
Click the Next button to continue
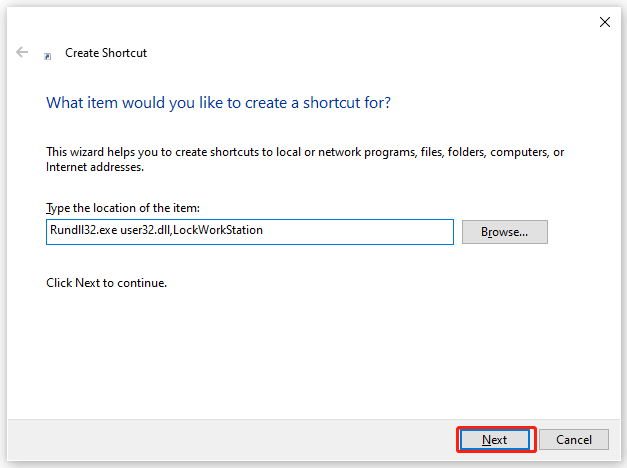click(x=494, y=440)
